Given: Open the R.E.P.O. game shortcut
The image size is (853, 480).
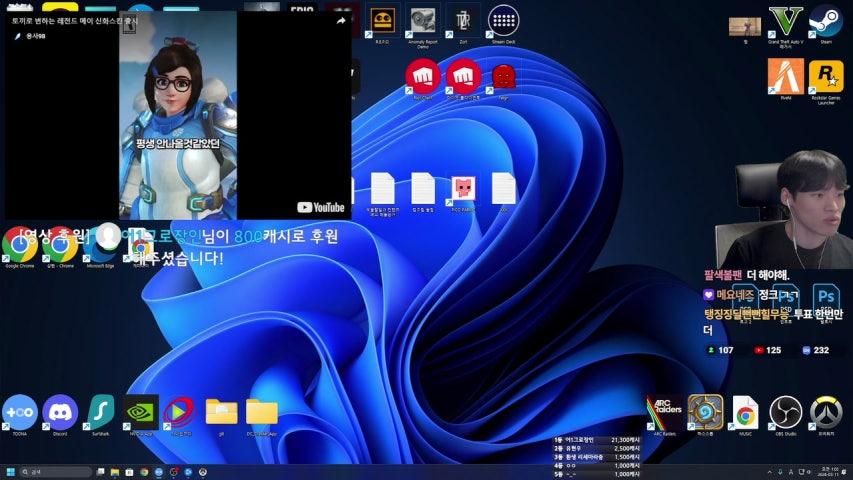Looking at the screenshot, I should pyautogui.click(x=382, y=20).
